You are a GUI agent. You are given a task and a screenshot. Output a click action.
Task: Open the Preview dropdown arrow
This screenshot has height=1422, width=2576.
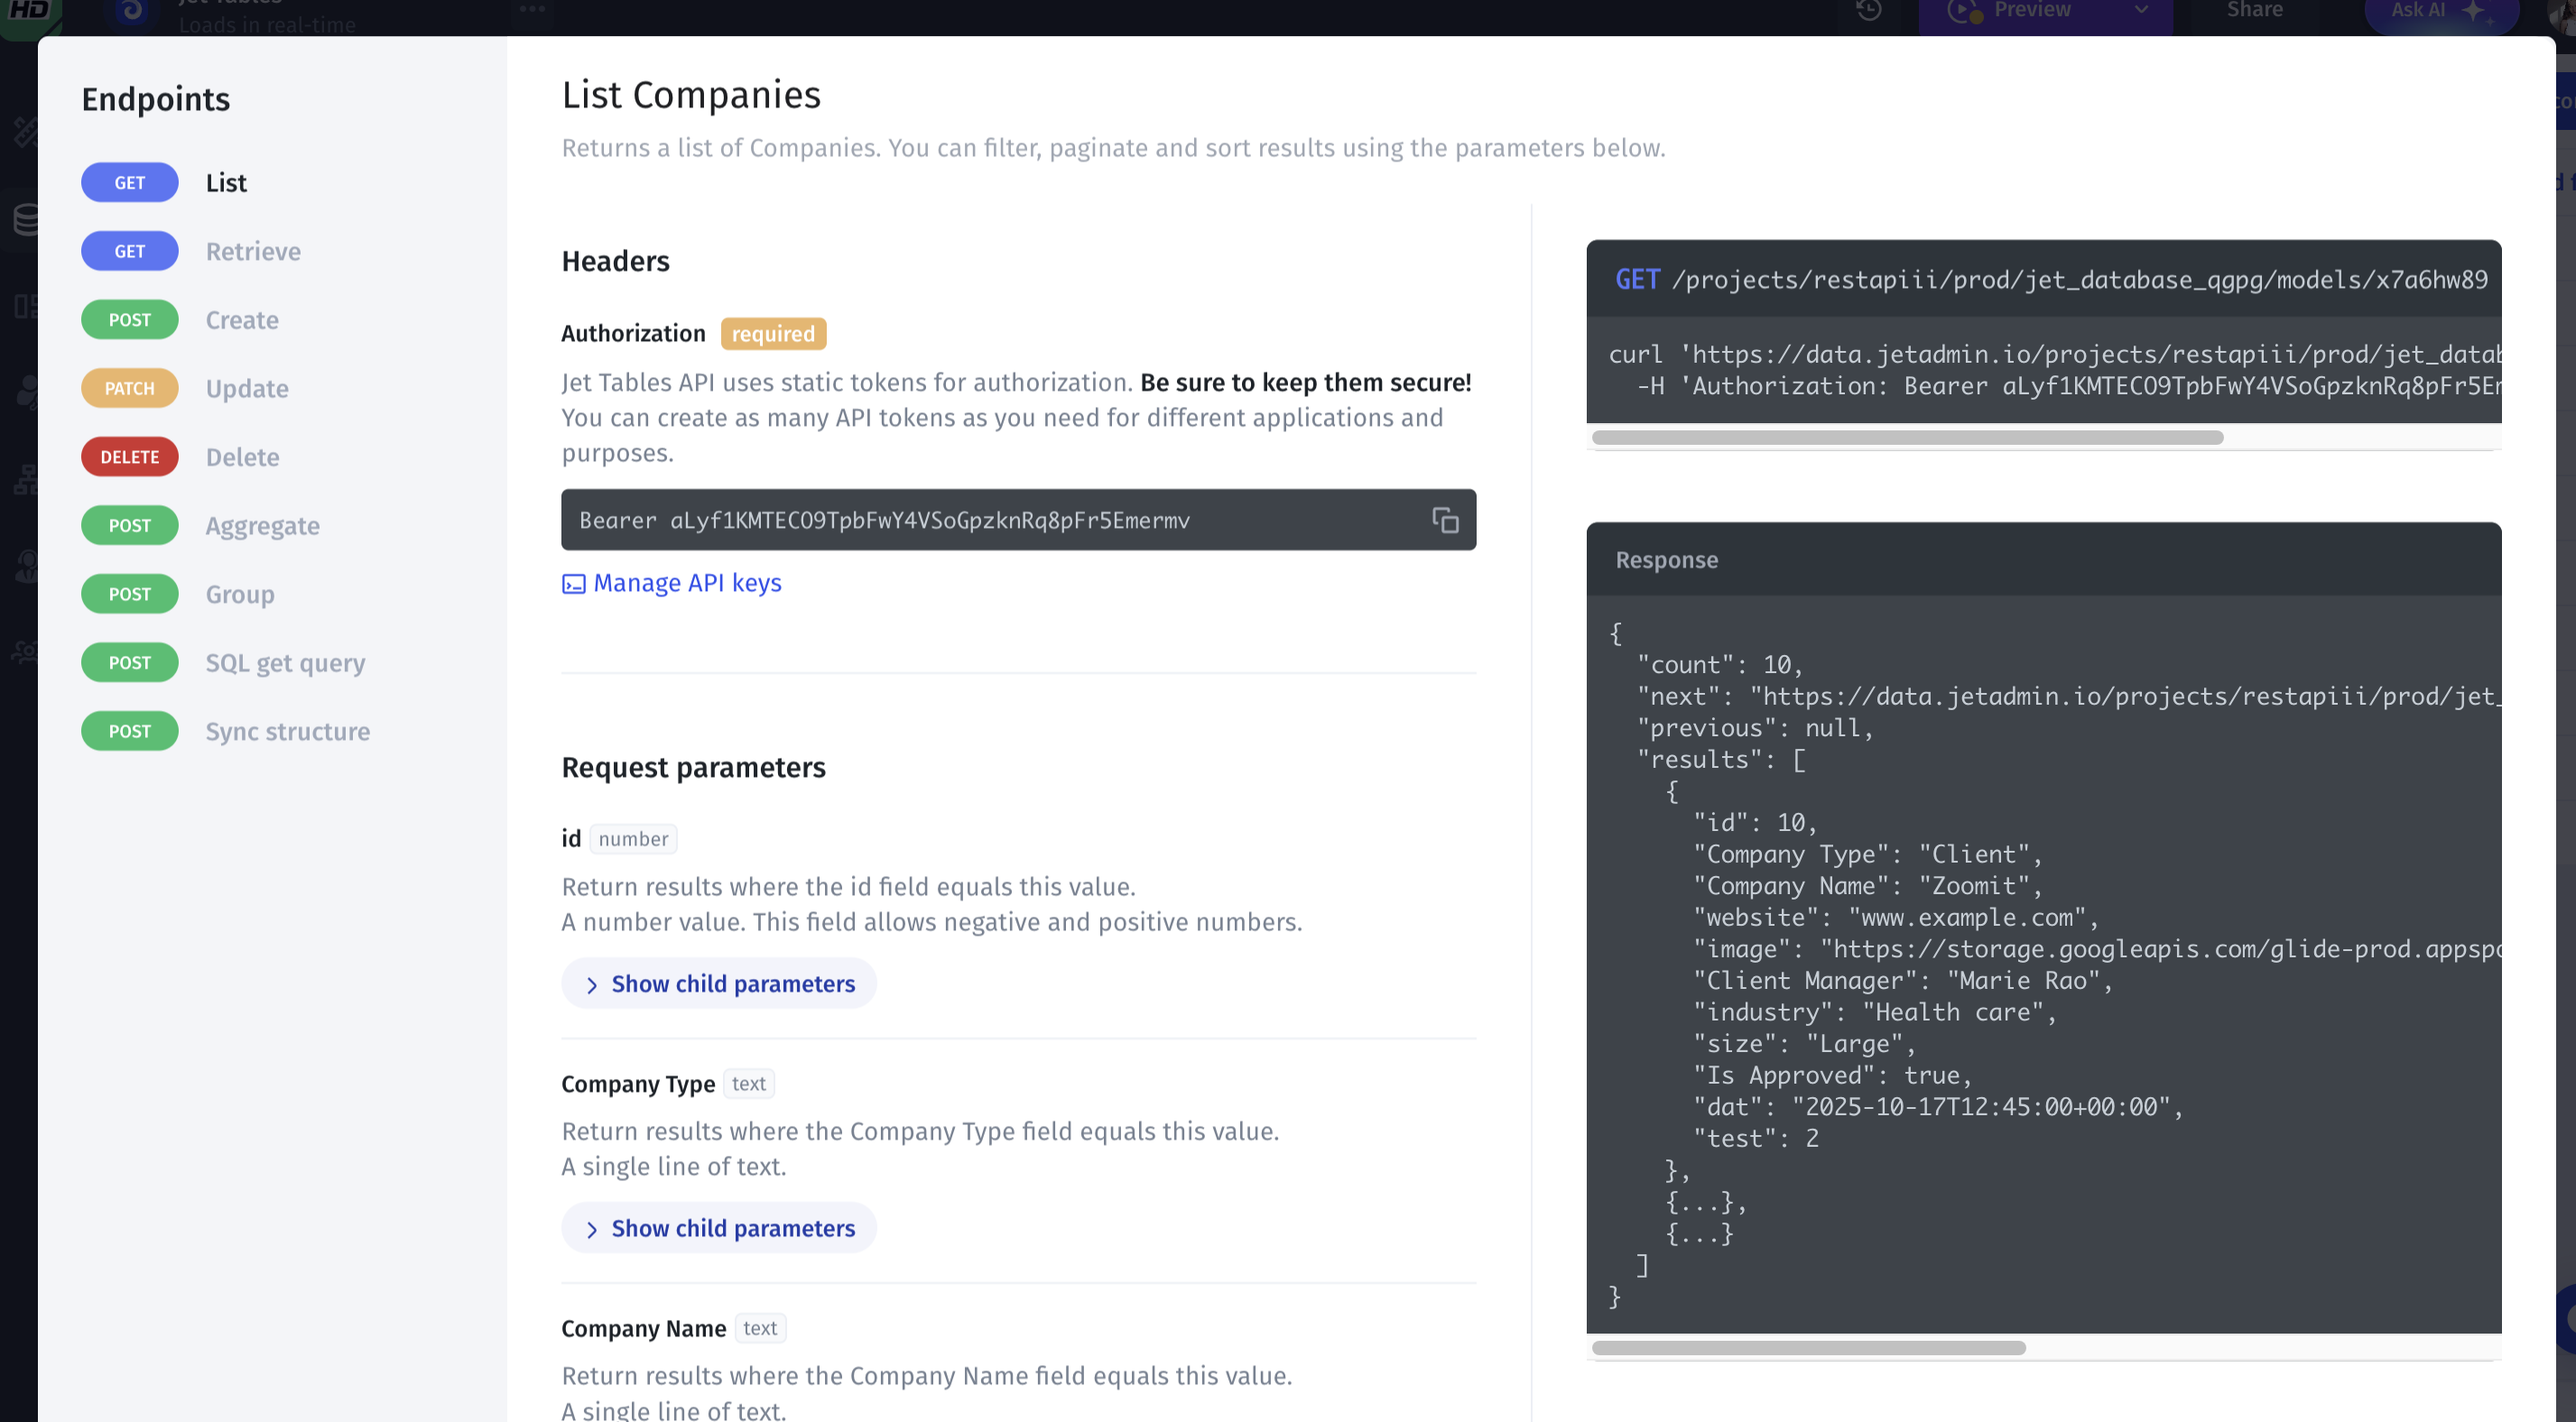2141,10
